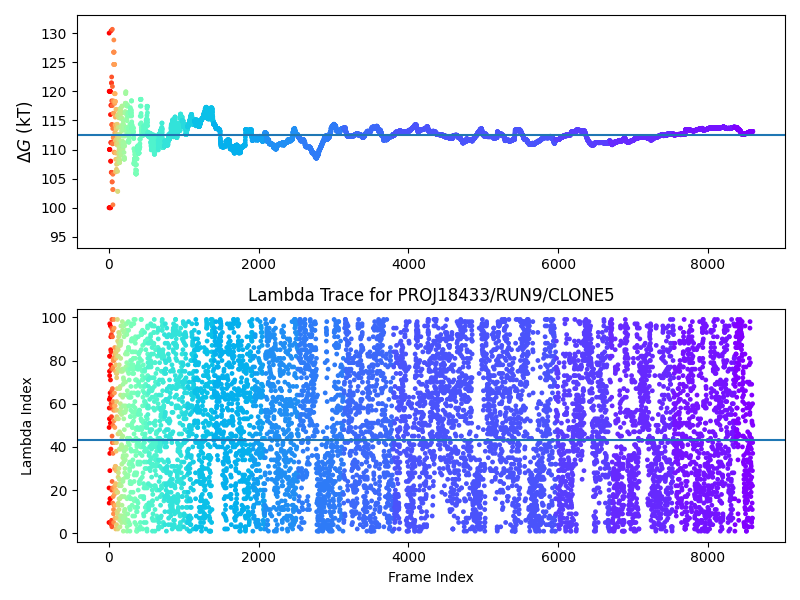The width and height of the screenshot is (800, 600).
Task: Click the 40 tick label on Lambda Index axis
Action: [x=58, y=447]
